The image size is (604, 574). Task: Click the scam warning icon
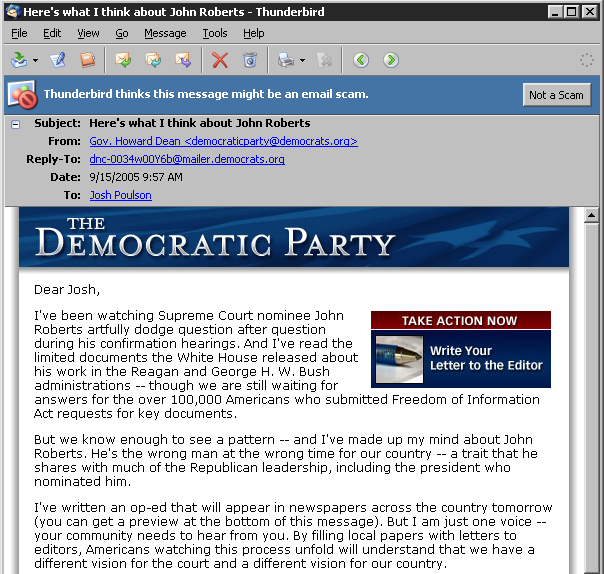[22, 94]
